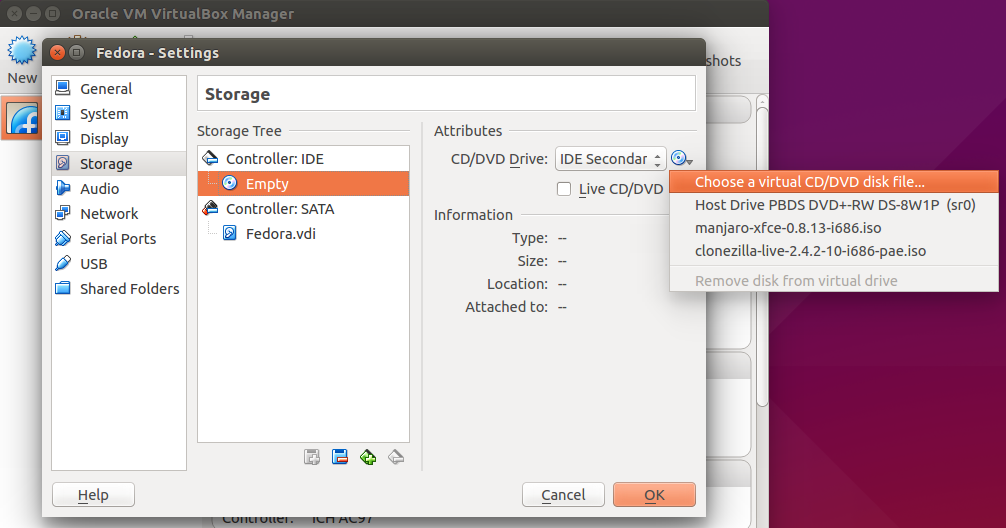Open Network settings category
The width and height of the screenshot is (1006, 528).
click(x=119, y=214)
